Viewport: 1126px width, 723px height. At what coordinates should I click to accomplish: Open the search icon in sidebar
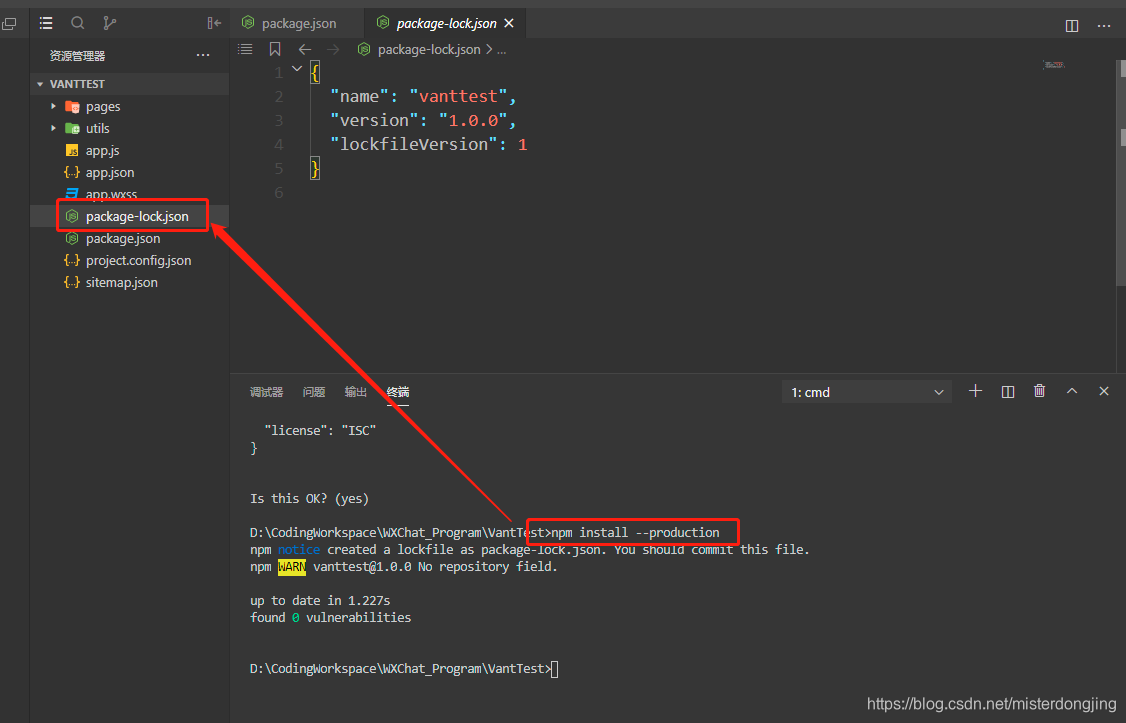coord(78,23)
